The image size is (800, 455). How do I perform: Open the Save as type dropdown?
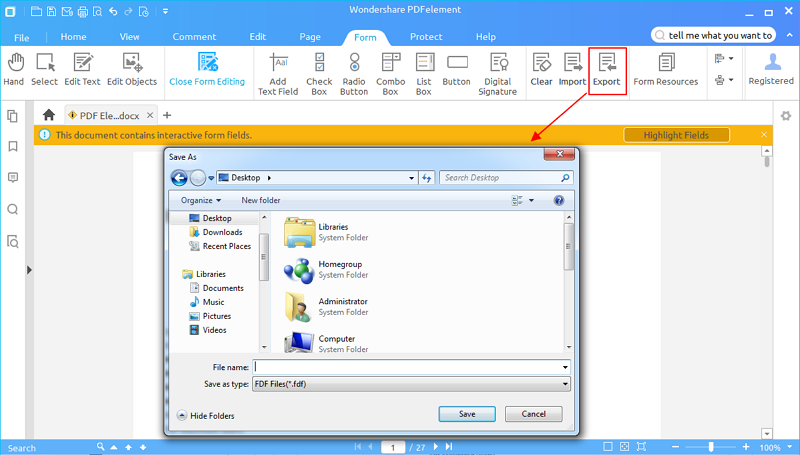565,384
